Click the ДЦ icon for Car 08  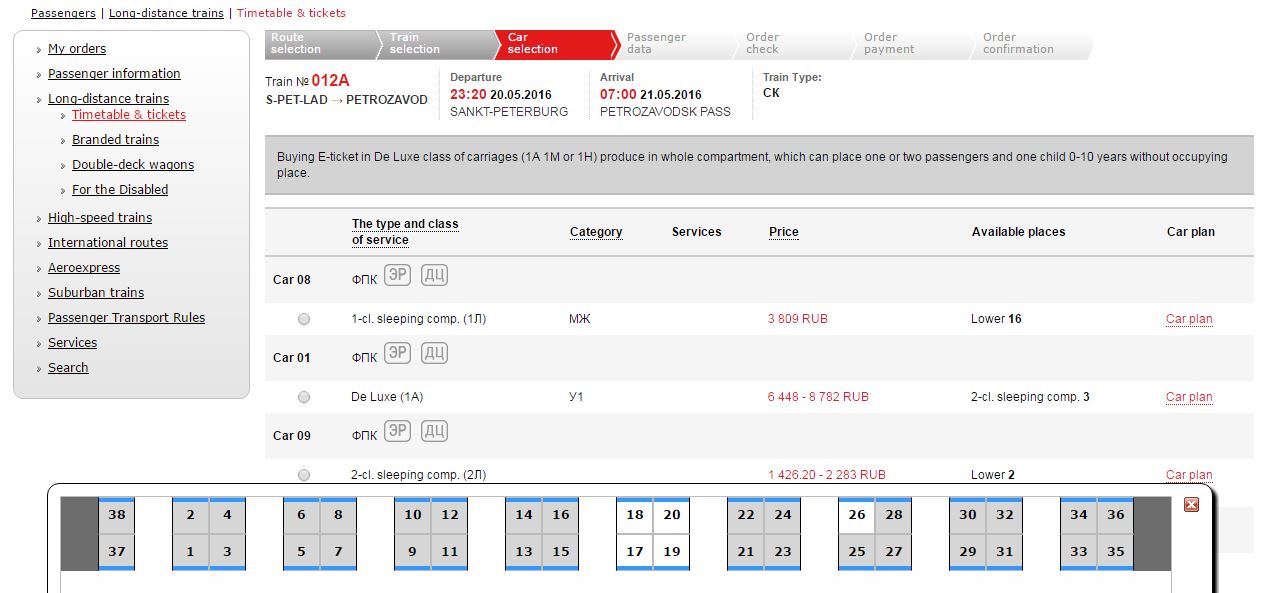(x=434, y=274)
